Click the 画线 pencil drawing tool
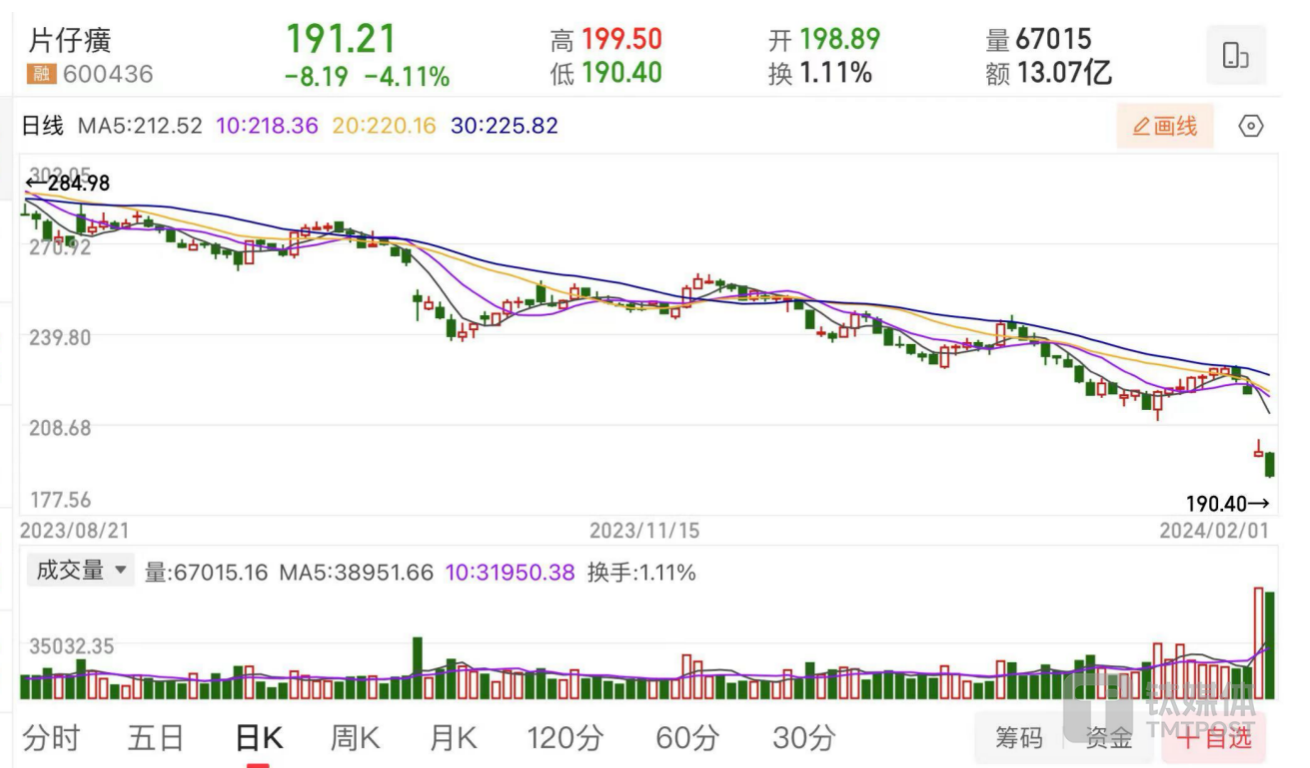The height and width of the screenshot is (768, 1310). click(x=1165, y=127)
